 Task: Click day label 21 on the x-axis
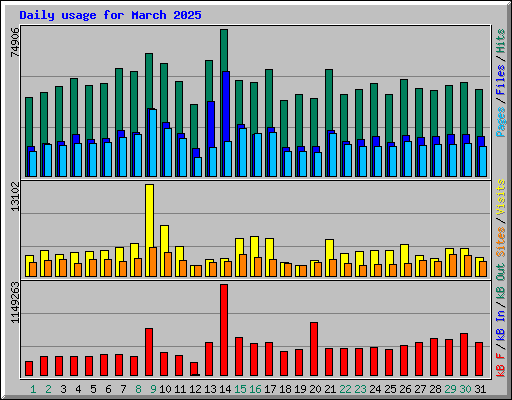pyautogui.click(x=330, y=389)
